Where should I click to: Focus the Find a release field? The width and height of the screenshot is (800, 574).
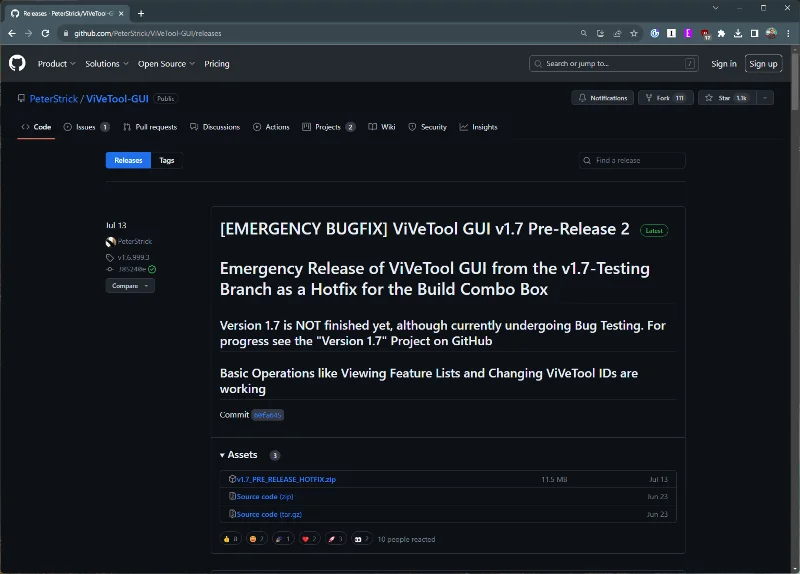[632, 160]
